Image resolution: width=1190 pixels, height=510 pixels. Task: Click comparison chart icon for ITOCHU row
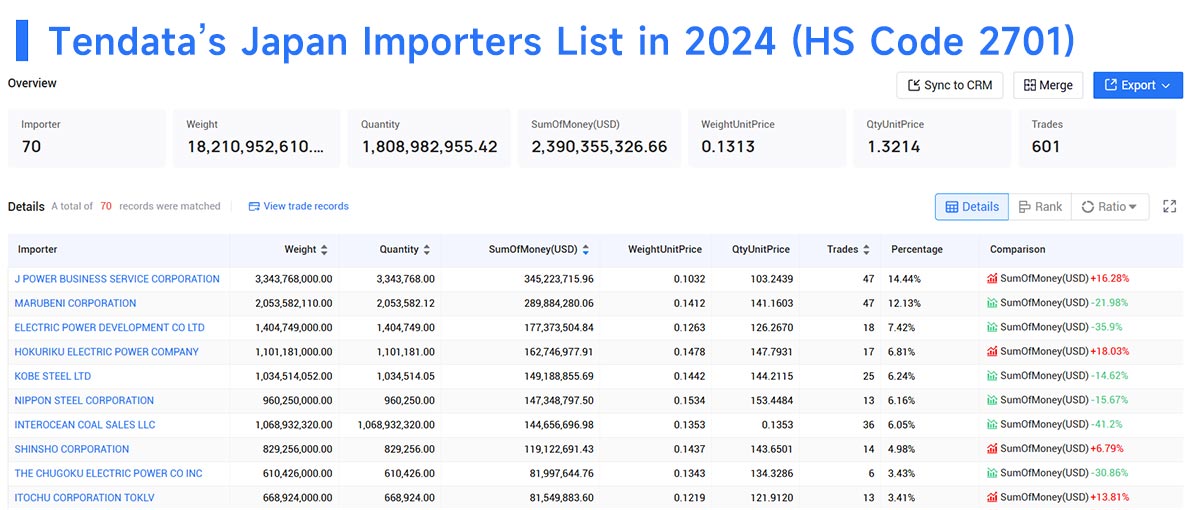point(992,497)
